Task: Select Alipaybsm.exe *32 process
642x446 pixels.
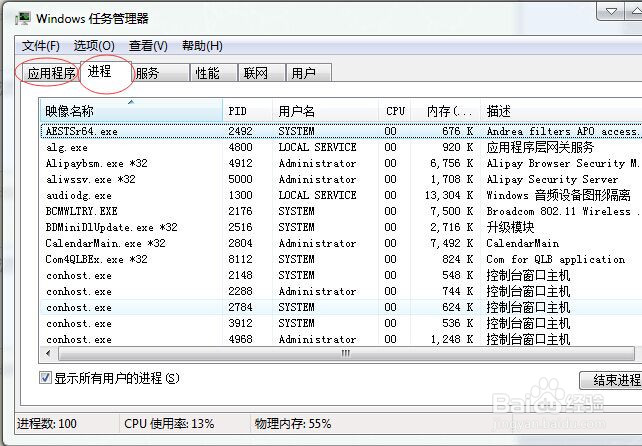Action: point(341,163)
